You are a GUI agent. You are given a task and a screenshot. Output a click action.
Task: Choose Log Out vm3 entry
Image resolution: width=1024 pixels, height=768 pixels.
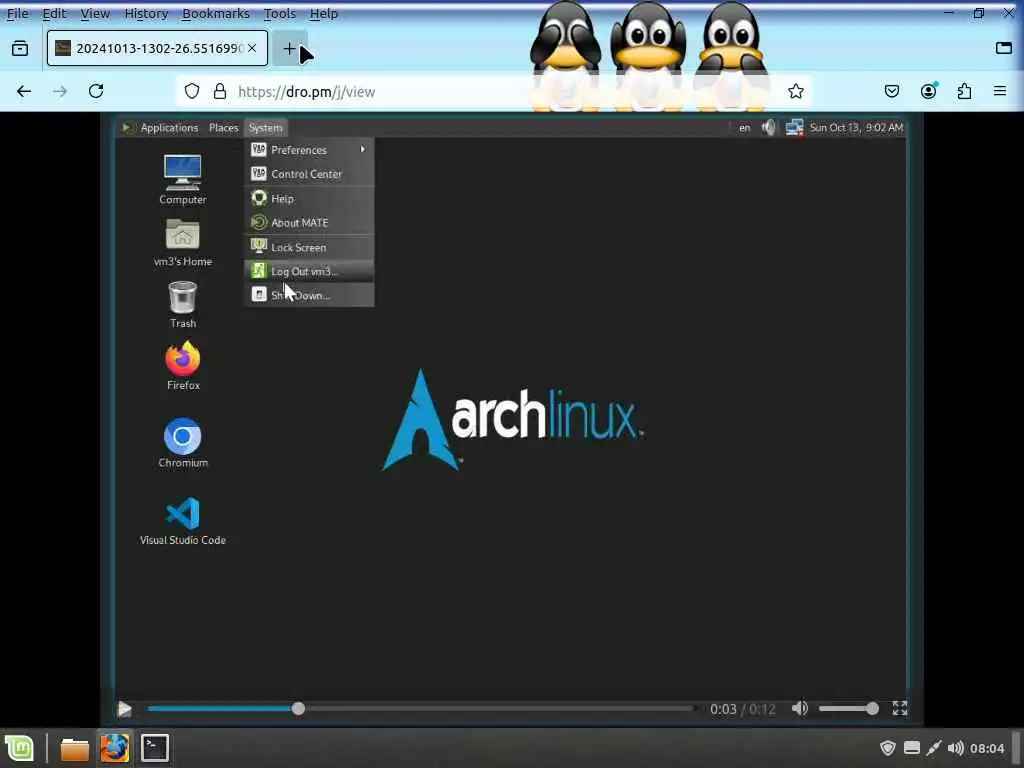(310, 272)
